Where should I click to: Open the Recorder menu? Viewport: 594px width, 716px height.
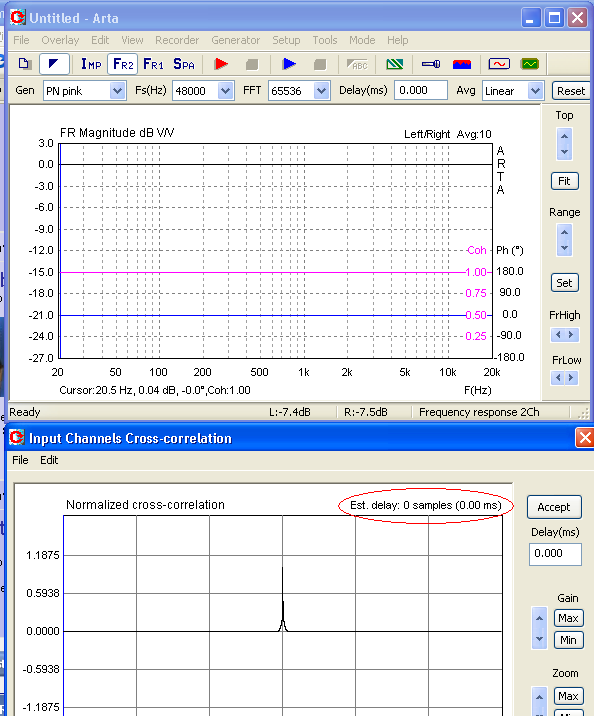click(x=177, y=40)
